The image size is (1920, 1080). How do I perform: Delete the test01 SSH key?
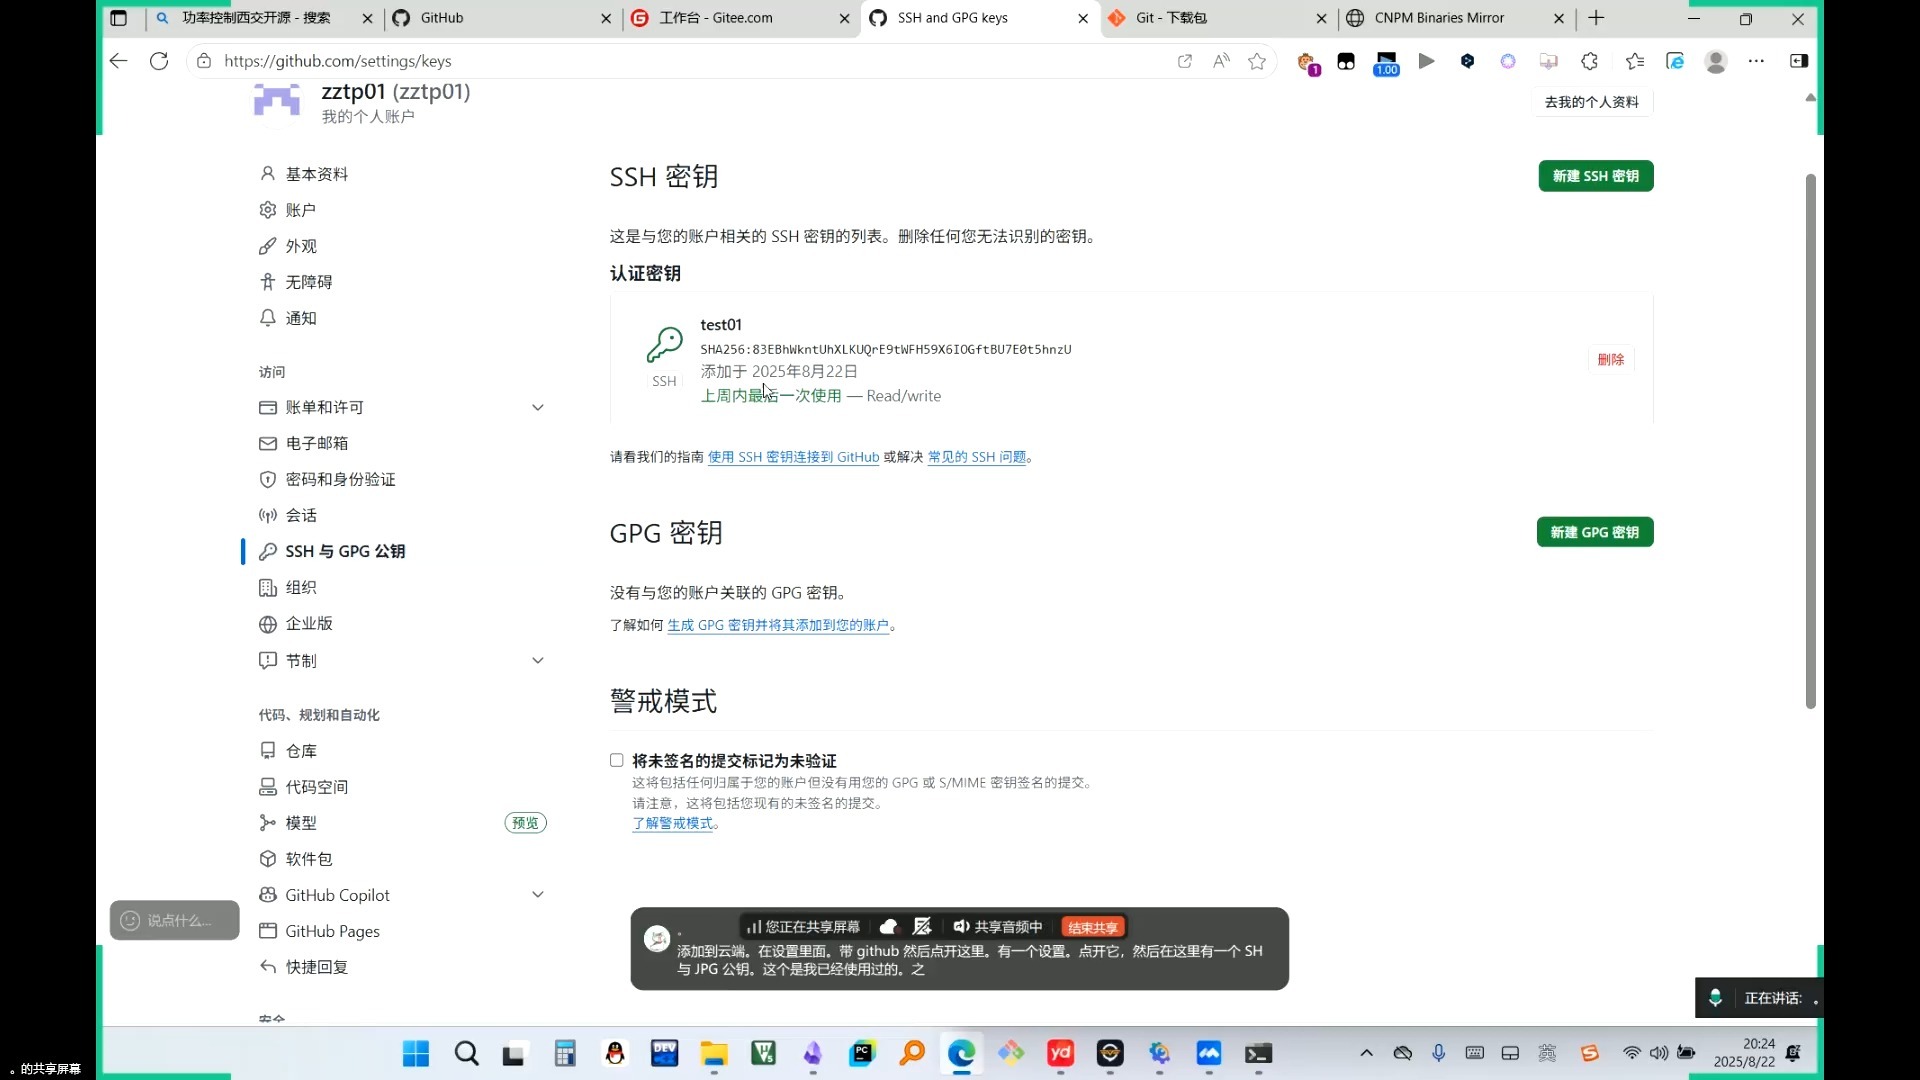click(x=1610, y=359)
